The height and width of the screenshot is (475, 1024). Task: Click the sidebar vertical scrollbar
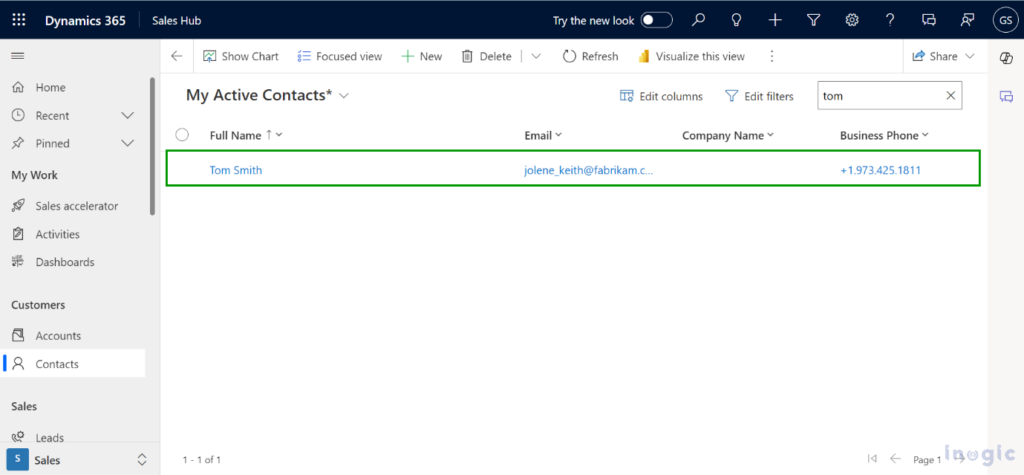pyautogui.click(x=153, y=146)
